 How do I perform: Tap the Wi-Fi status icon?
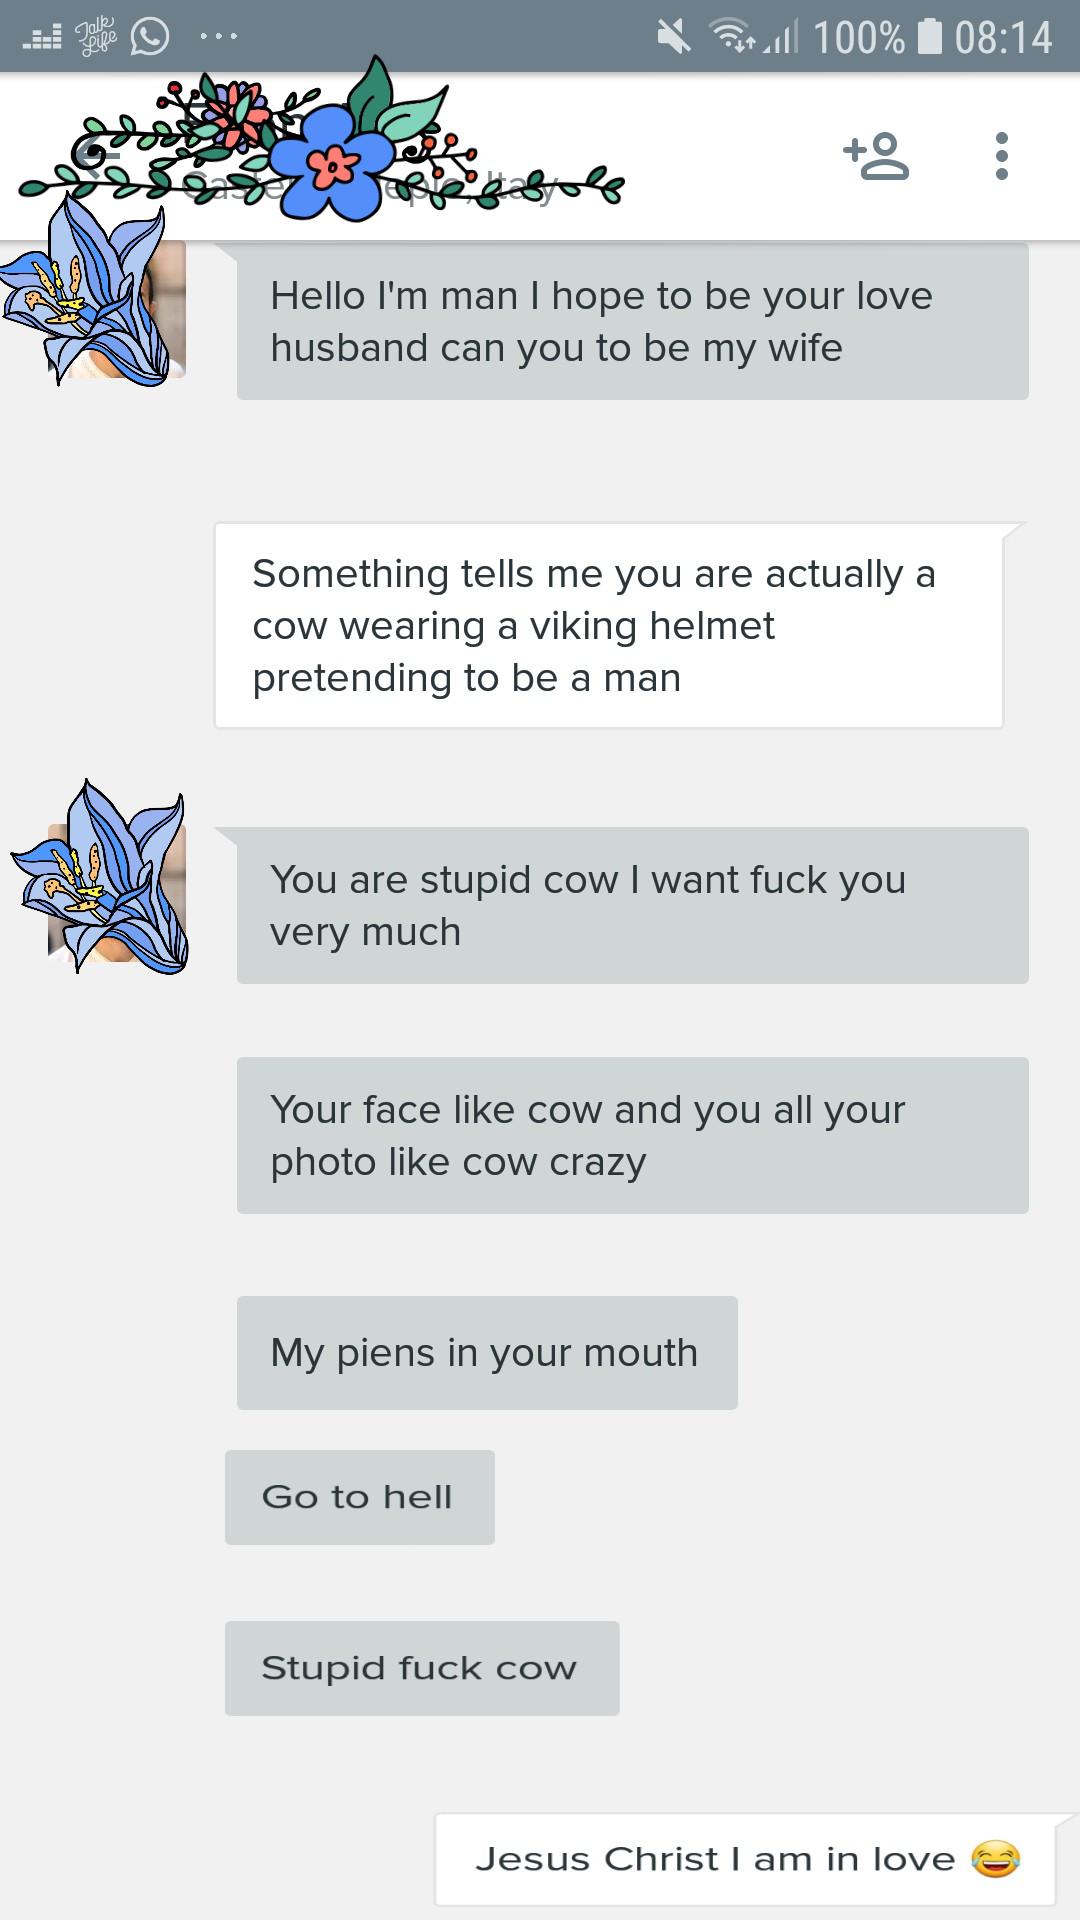click(732, 37)
